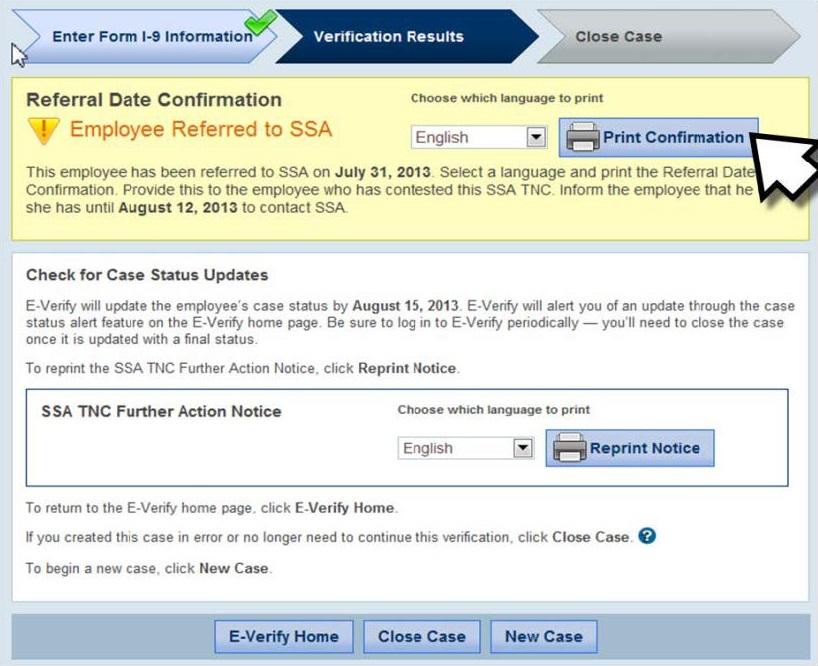Click the Check for Case Status Updates heading
Screen dimensions: 818x666
[x=147, y=275]
